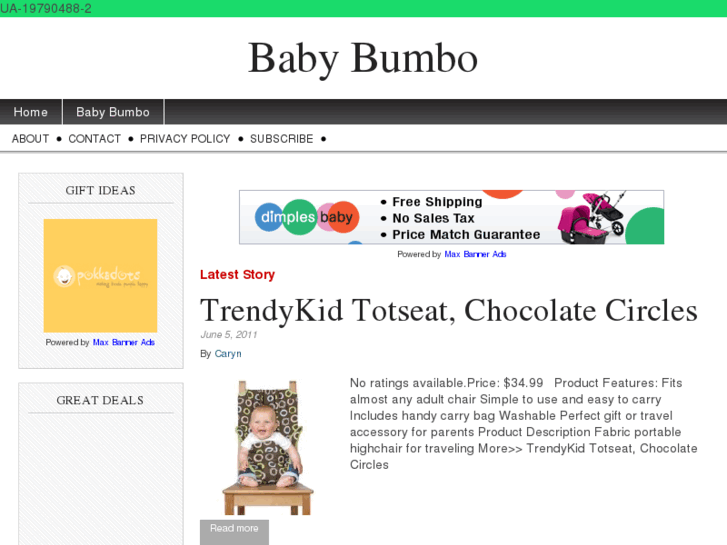Screen dimensions: 727x545
Task: Open the pokkadots gift ideas ad
Action: [x=101, y=276]
